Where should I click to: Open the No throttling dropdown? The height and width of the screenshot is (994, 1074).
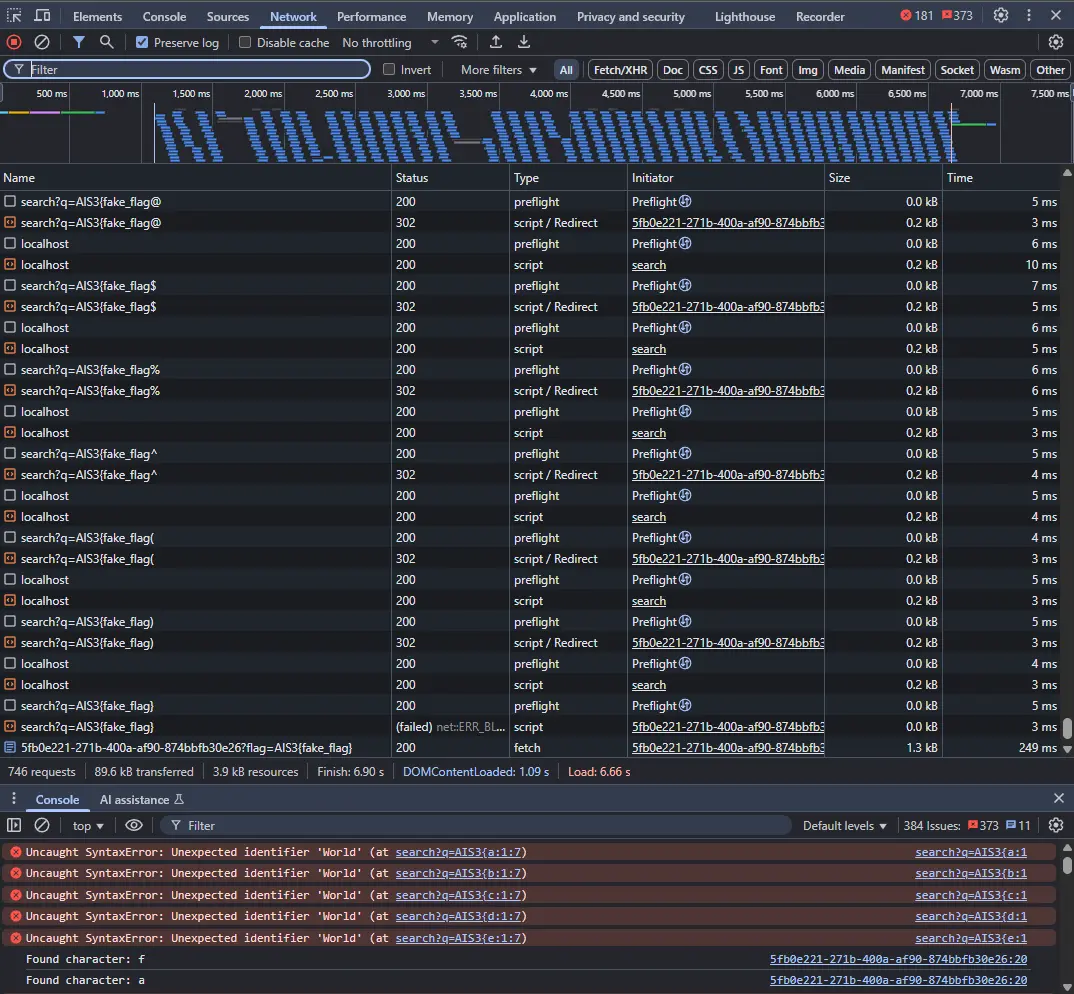coord(390,42)
